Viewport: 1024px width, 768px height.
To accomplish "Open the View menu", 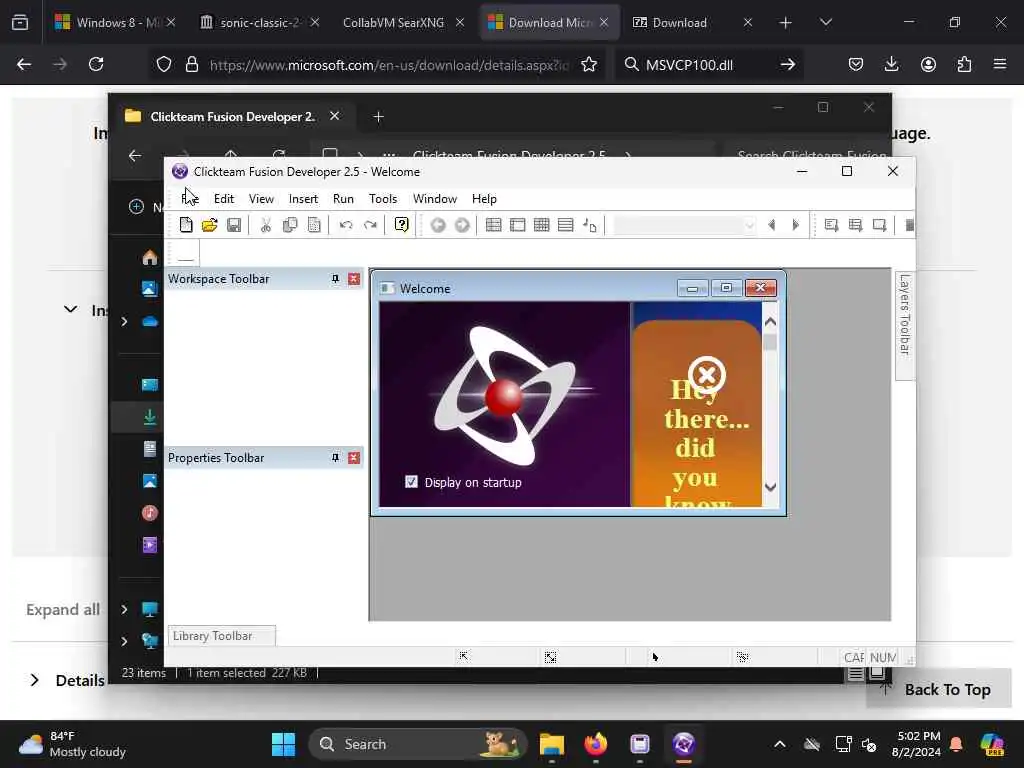I will point(261,199).
